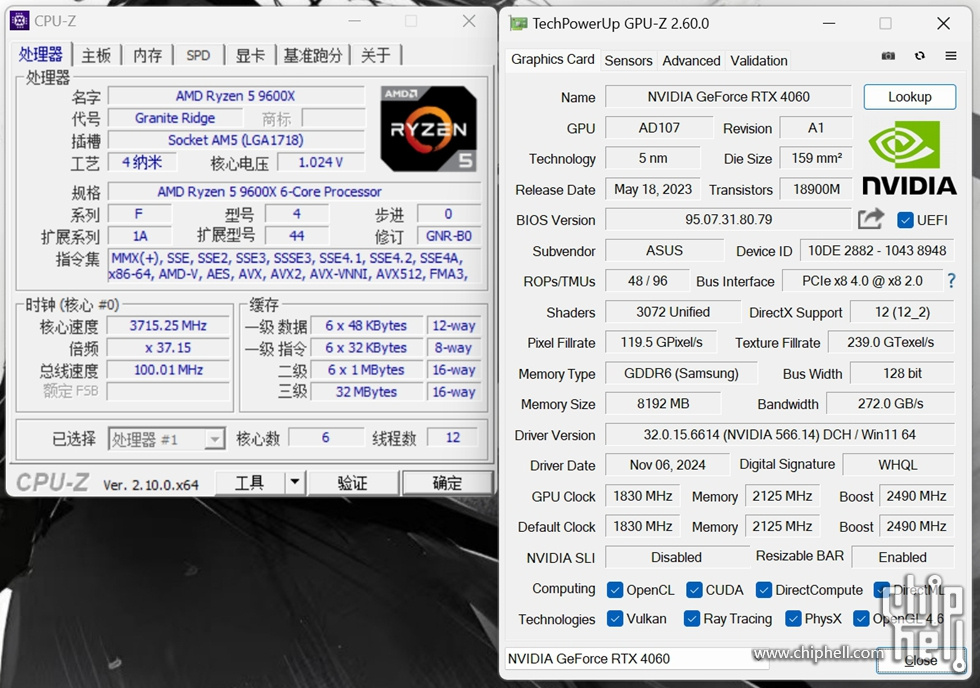This screenshot has width=980, height=688.
Task: Select the Graphics Card tab in GPU-Z
Action: click(552, 59)
